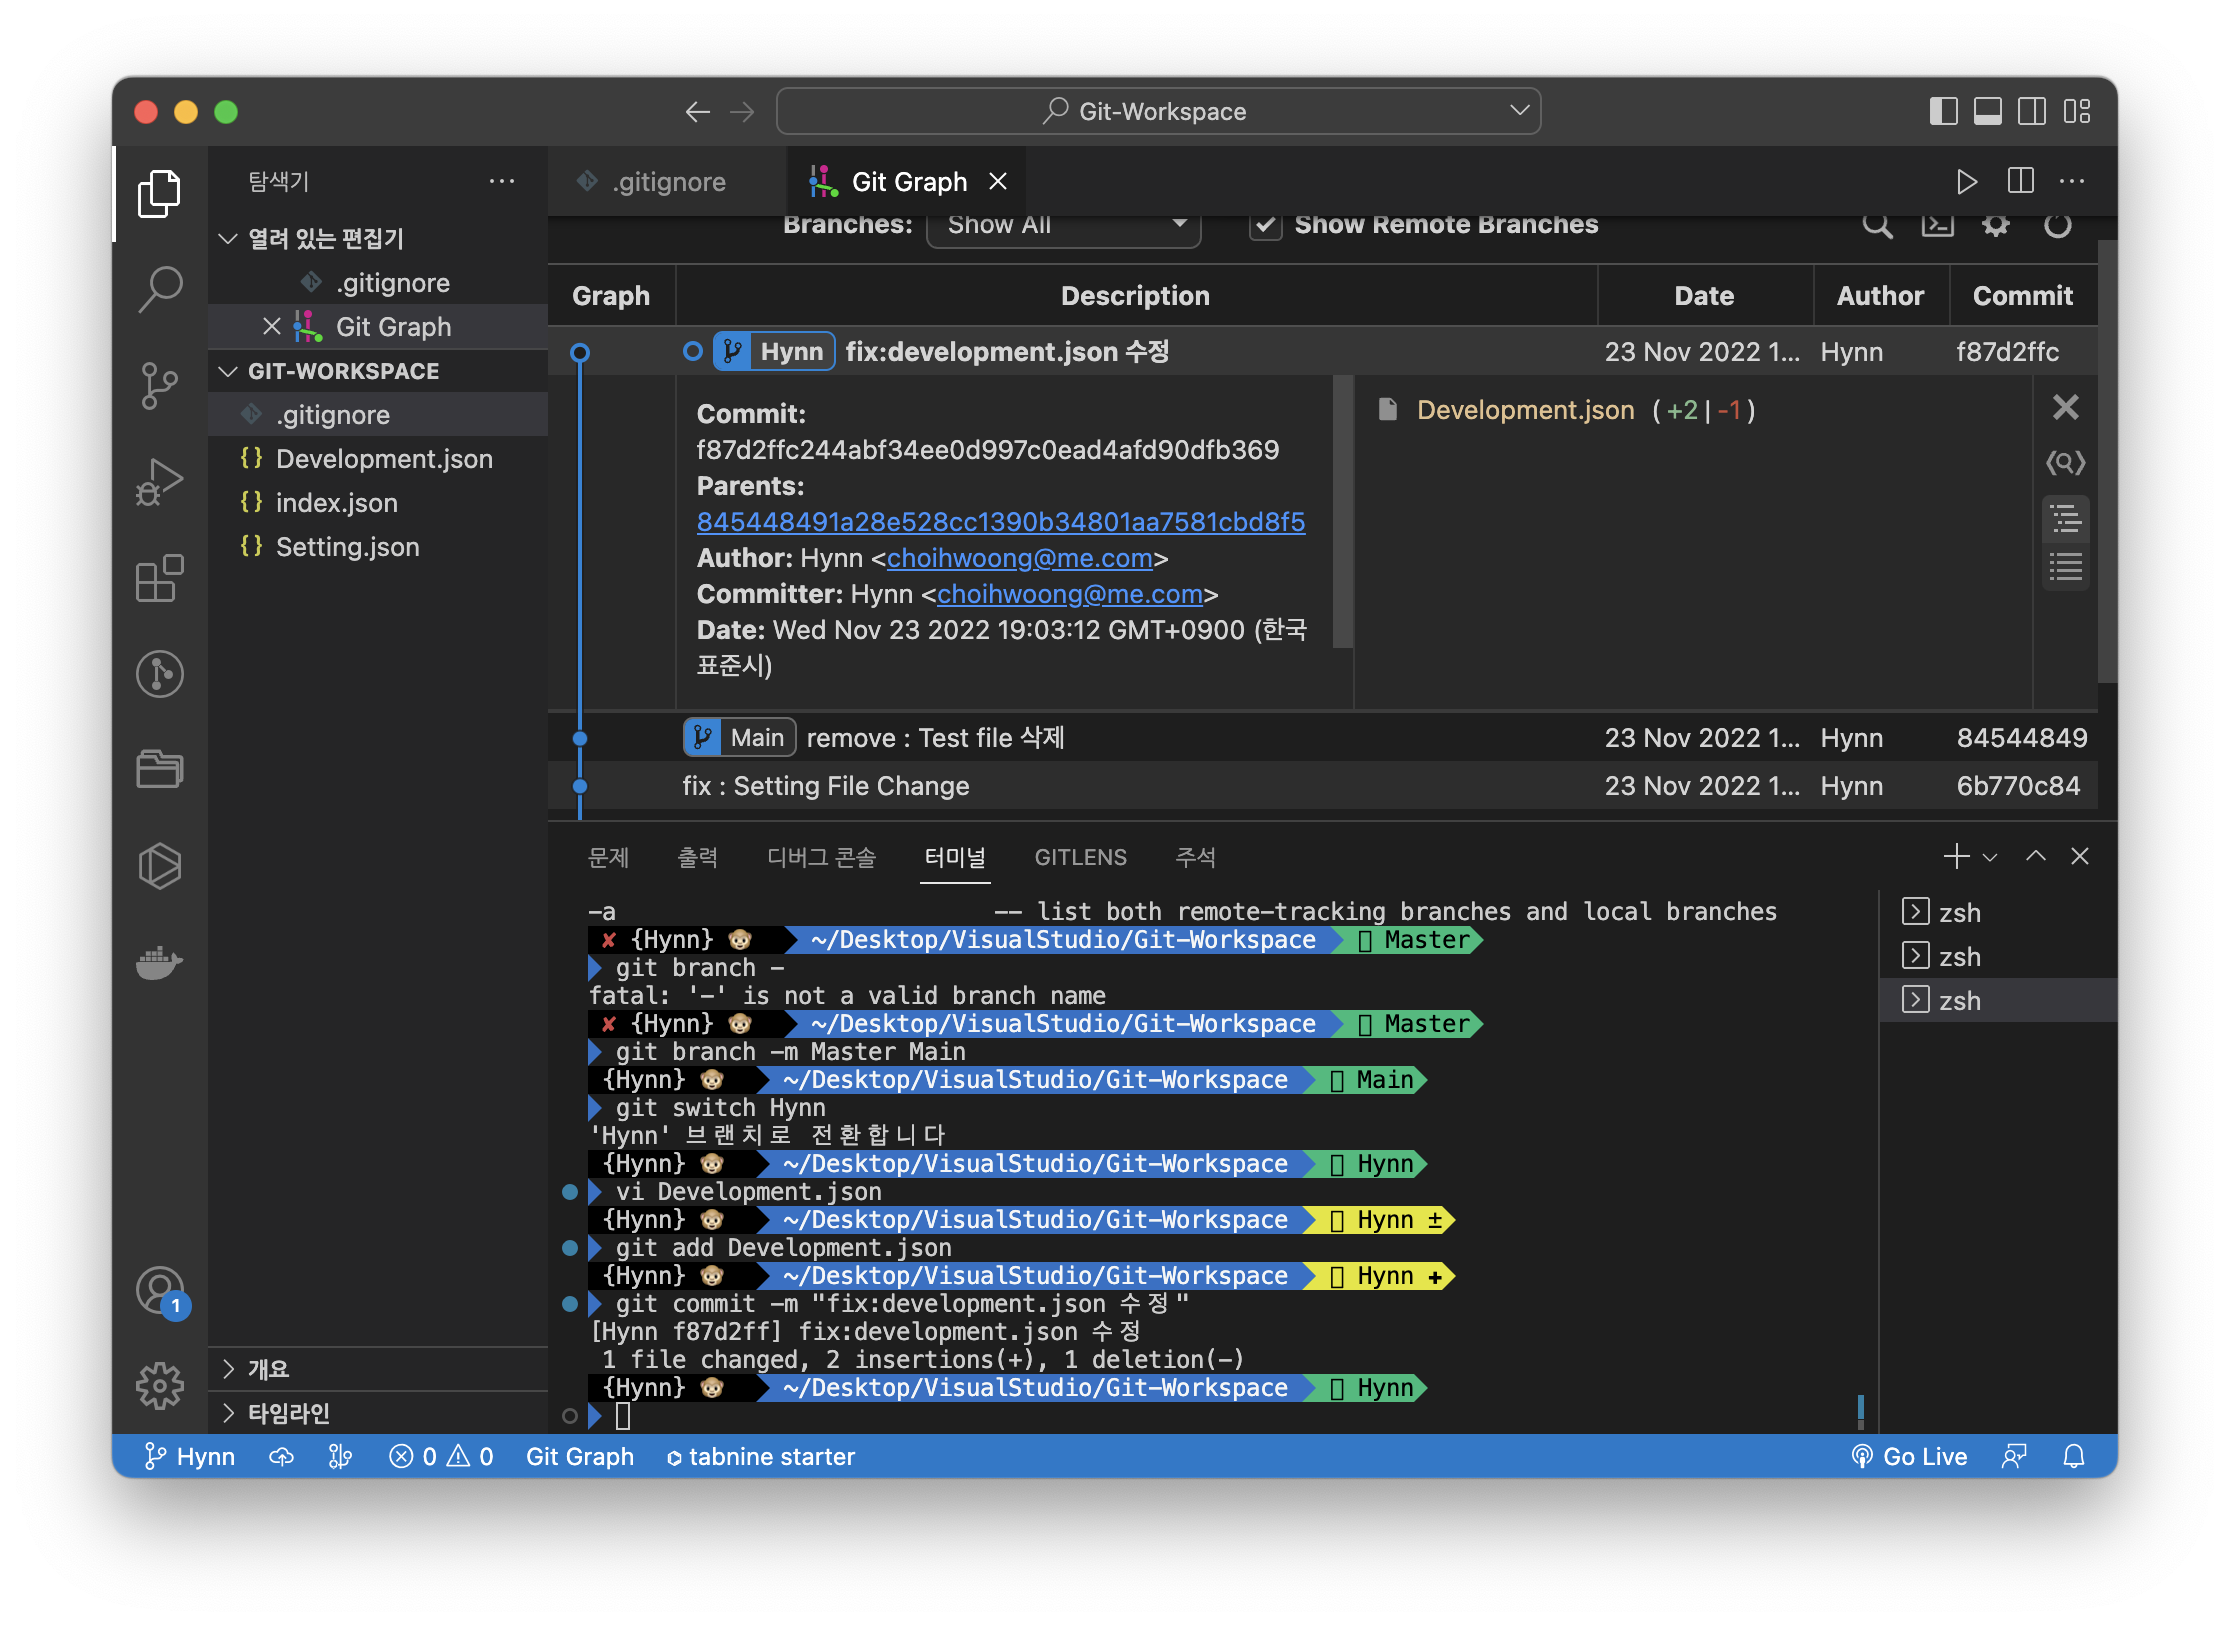Click the Author email link

[1019, 558]
